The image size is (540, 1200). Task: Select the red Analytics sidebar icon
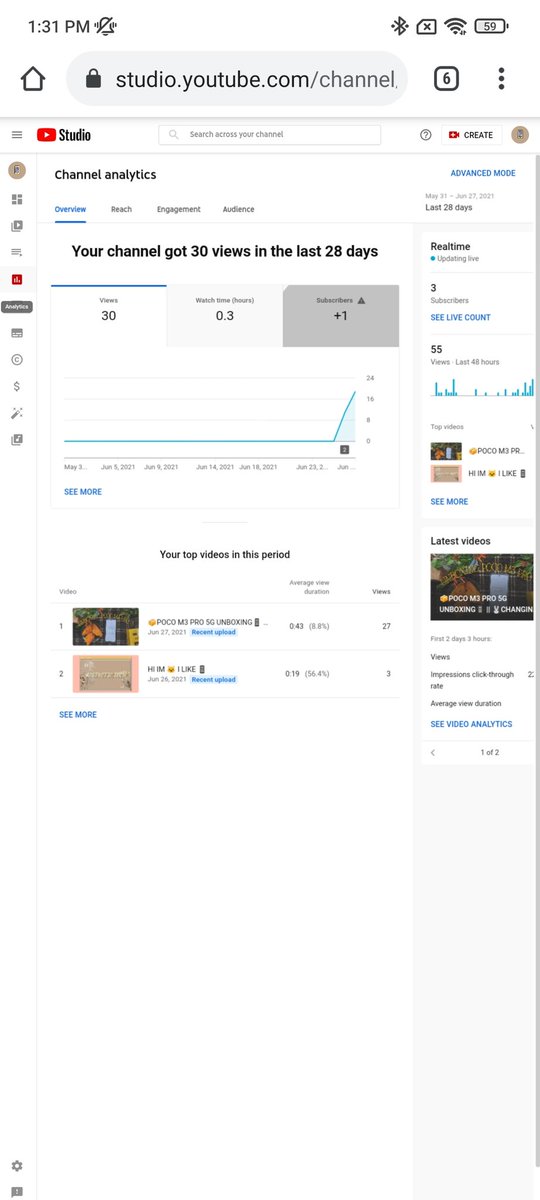click(x=17, y=279)
